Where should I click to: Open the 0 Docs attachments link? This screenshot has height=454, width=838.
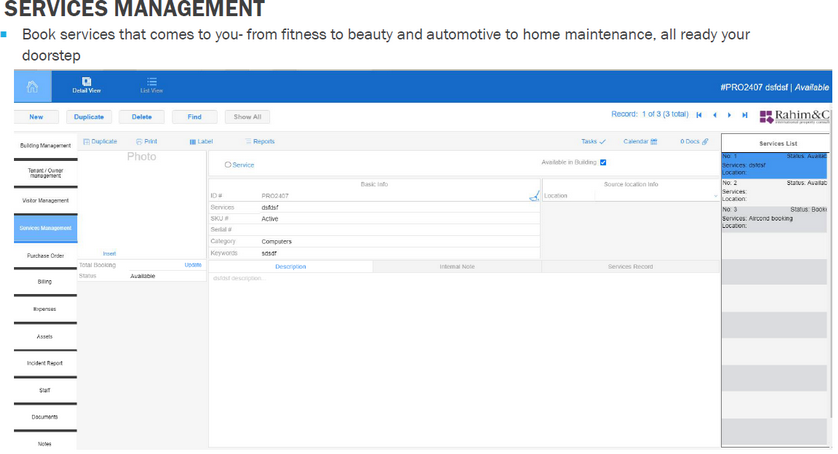694,142
